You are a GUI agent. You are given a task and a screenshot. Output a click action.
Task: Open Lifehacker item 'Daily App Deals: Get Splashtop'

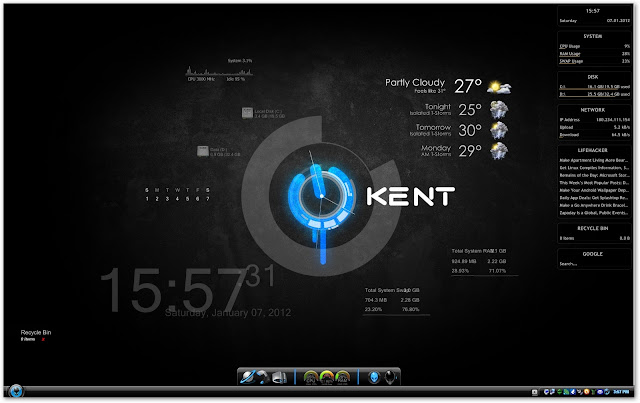coord(594,198)
